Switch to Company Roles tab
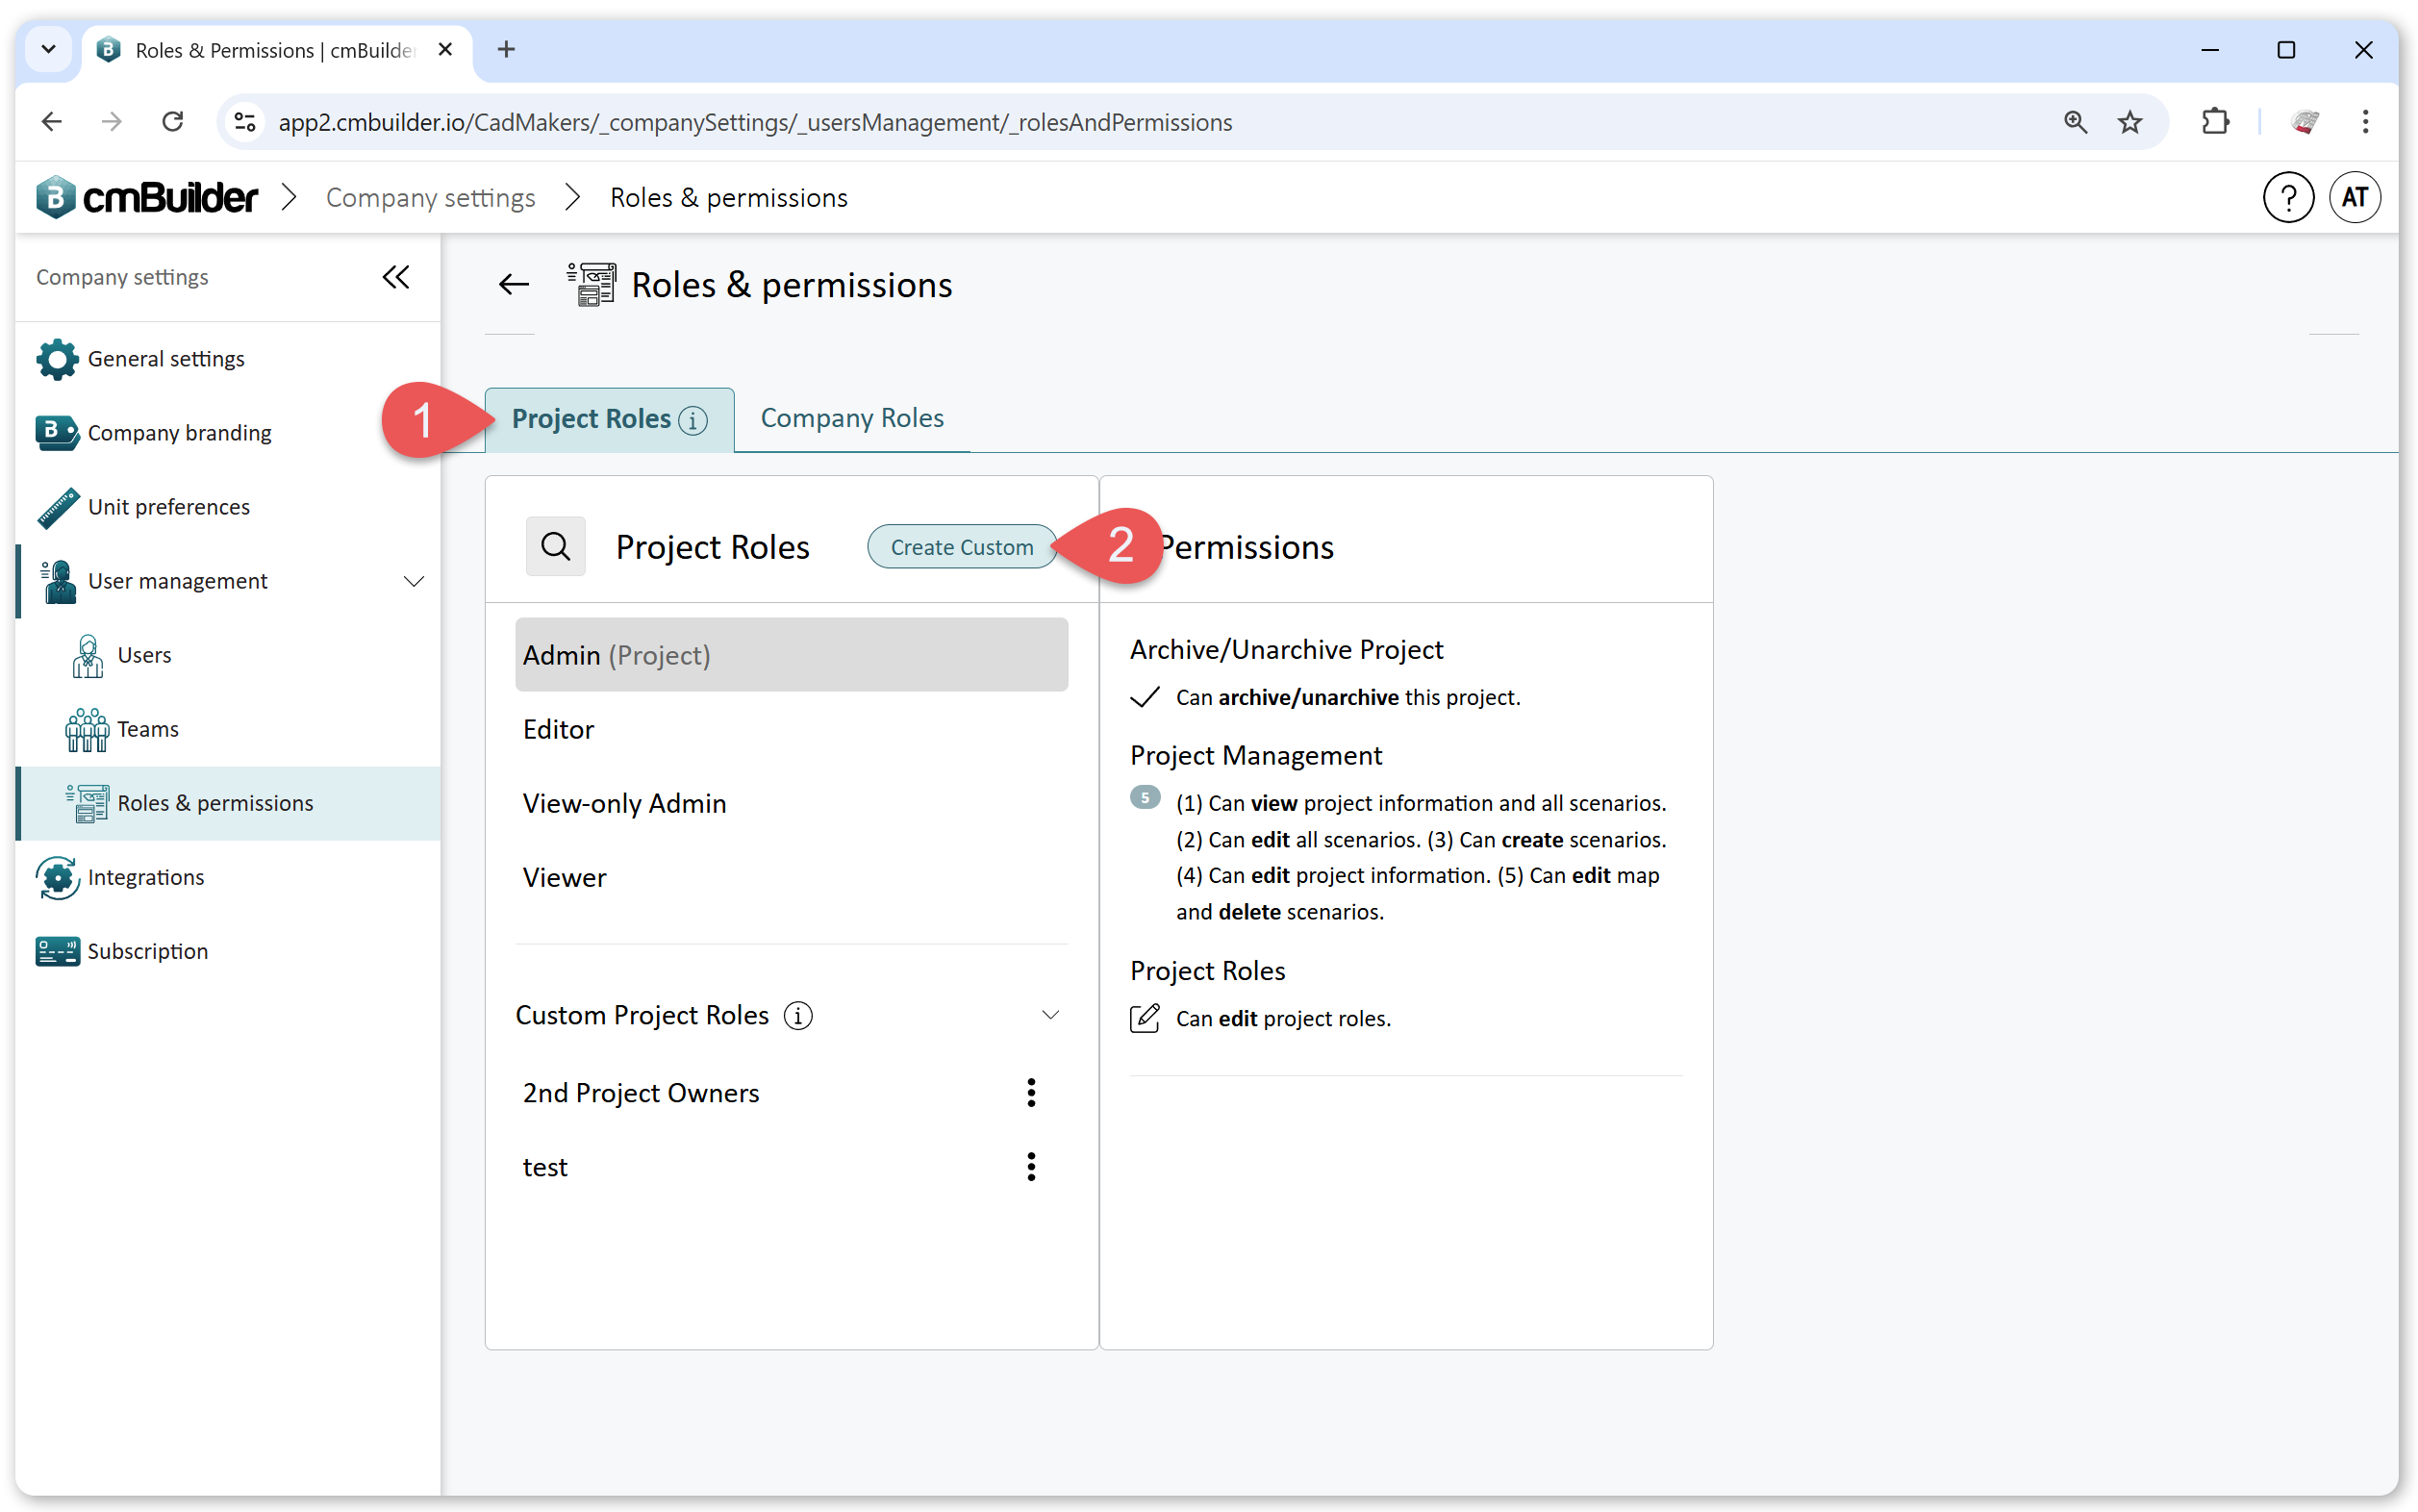The width and height of the screenshot is (2418, 1512). (x=852, y=418)
